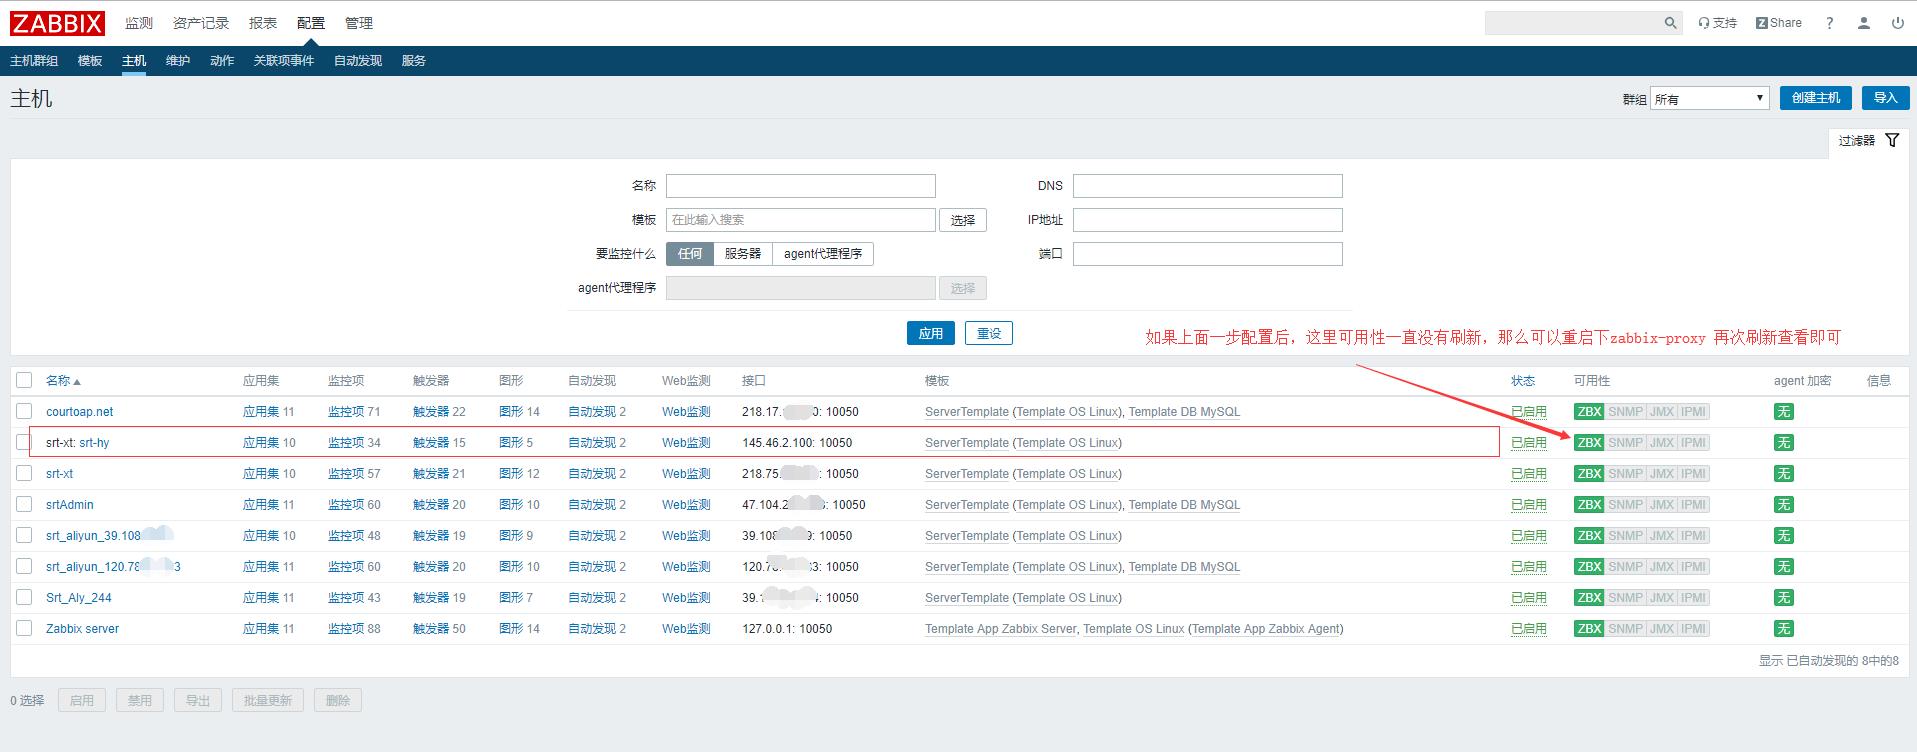Tick checkbox for srt-xt: srt-hy host

pos(24,442)
